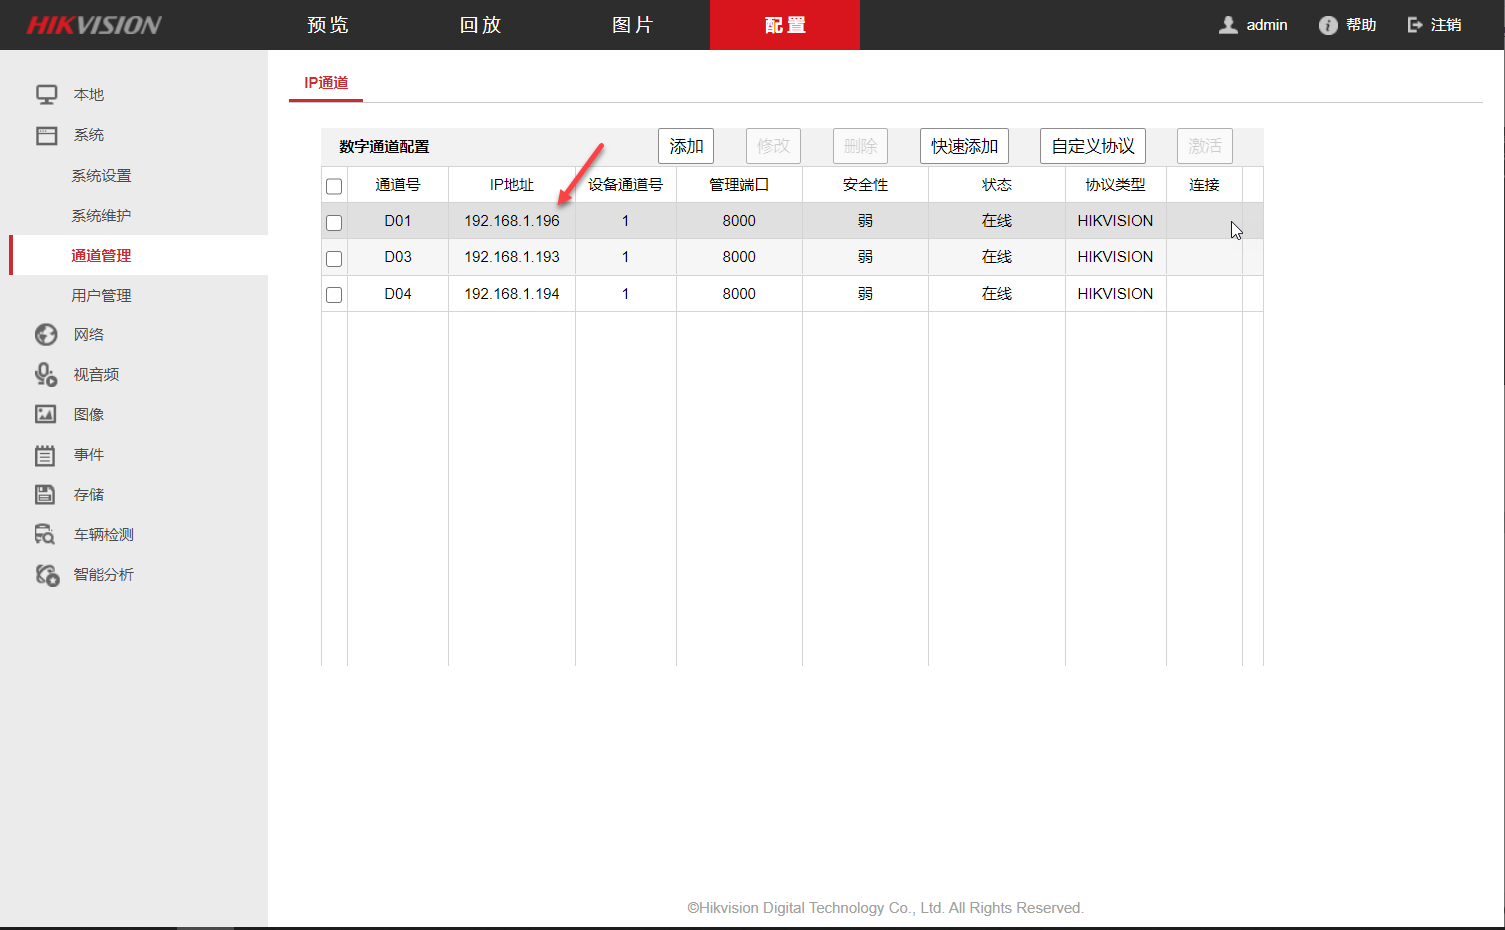This screenshot has width=1505, height=930.
Task: Click the 图像 picture icon
Action: [46, 414]
